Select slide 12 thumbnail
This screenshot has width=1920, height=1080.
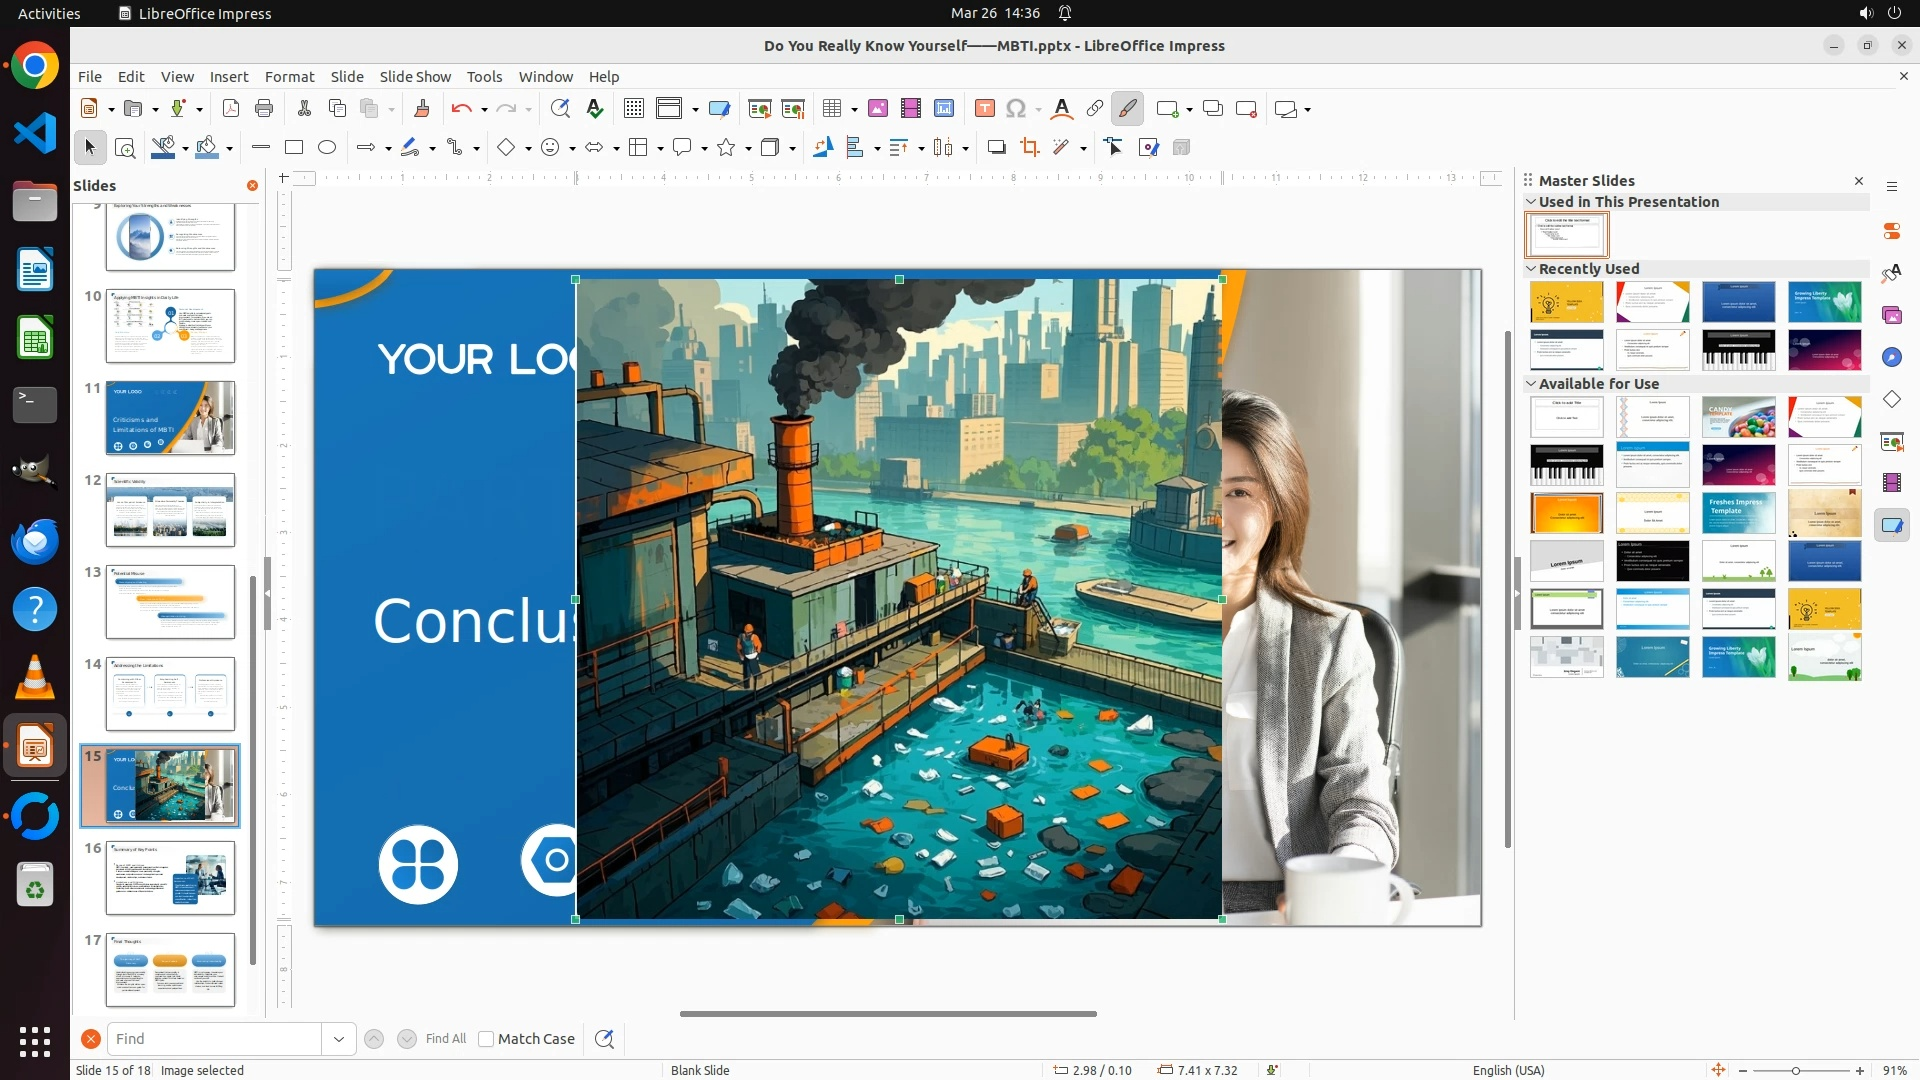[170, 510]
